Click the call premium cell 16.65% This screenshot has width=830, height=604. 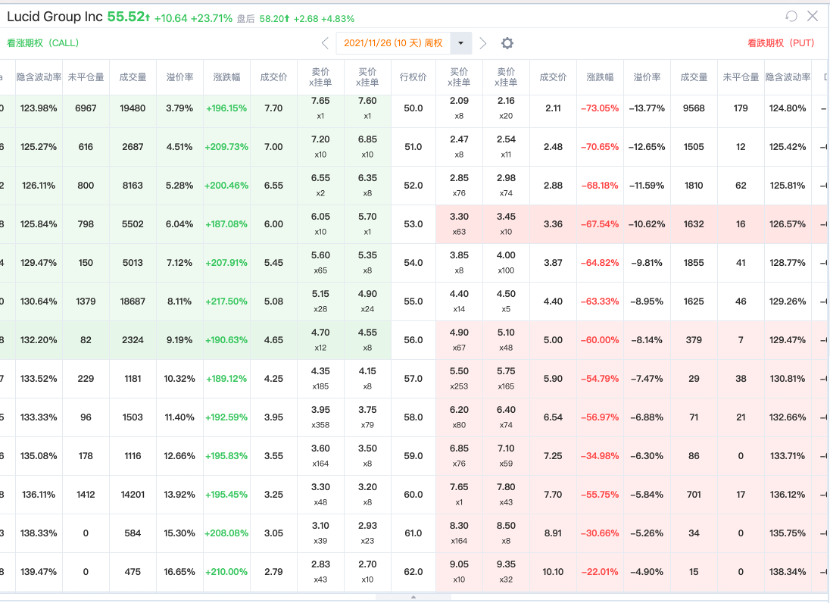coord(180,572)
